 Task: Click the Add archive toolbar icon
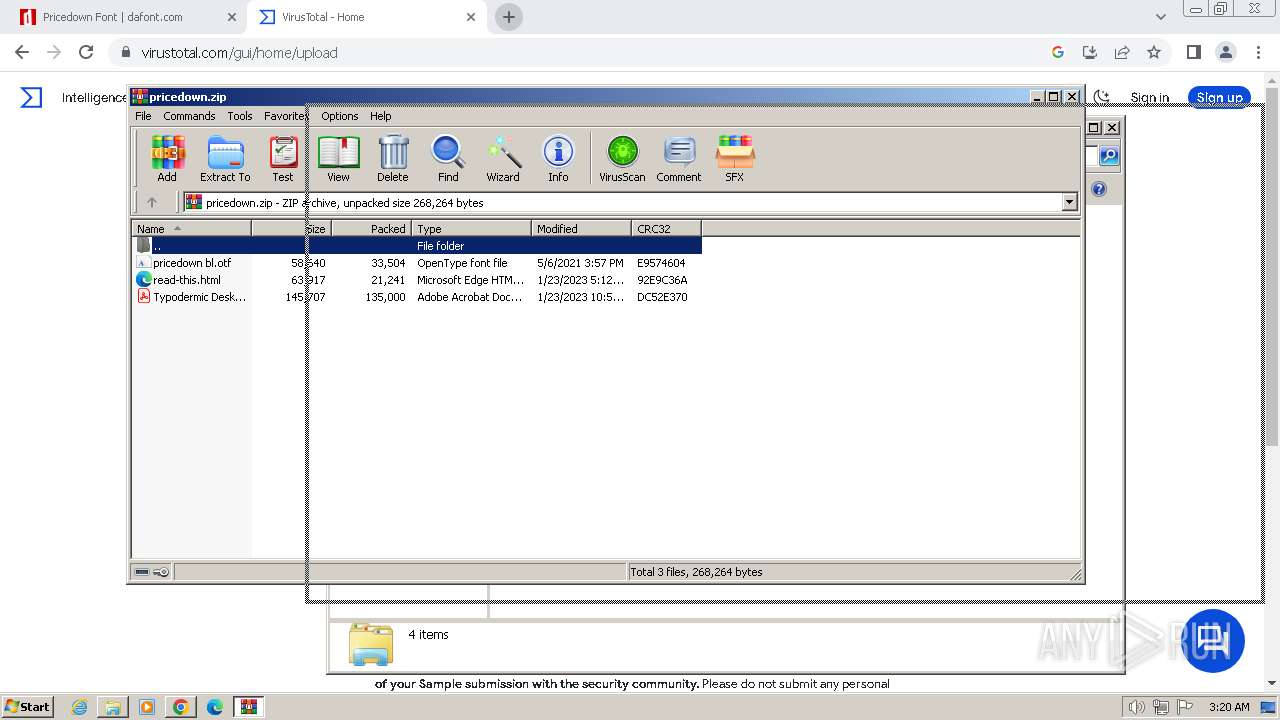pos(167,159)
